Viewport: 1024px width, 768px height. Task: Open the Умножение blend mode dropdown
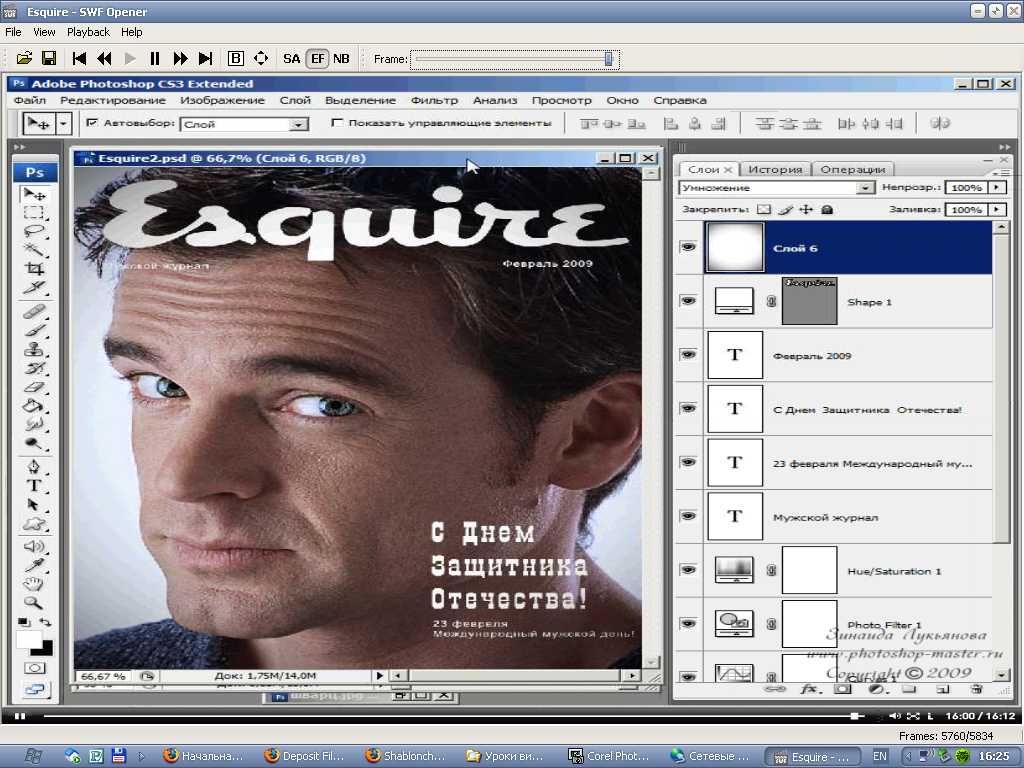click(x=865, y=188)
